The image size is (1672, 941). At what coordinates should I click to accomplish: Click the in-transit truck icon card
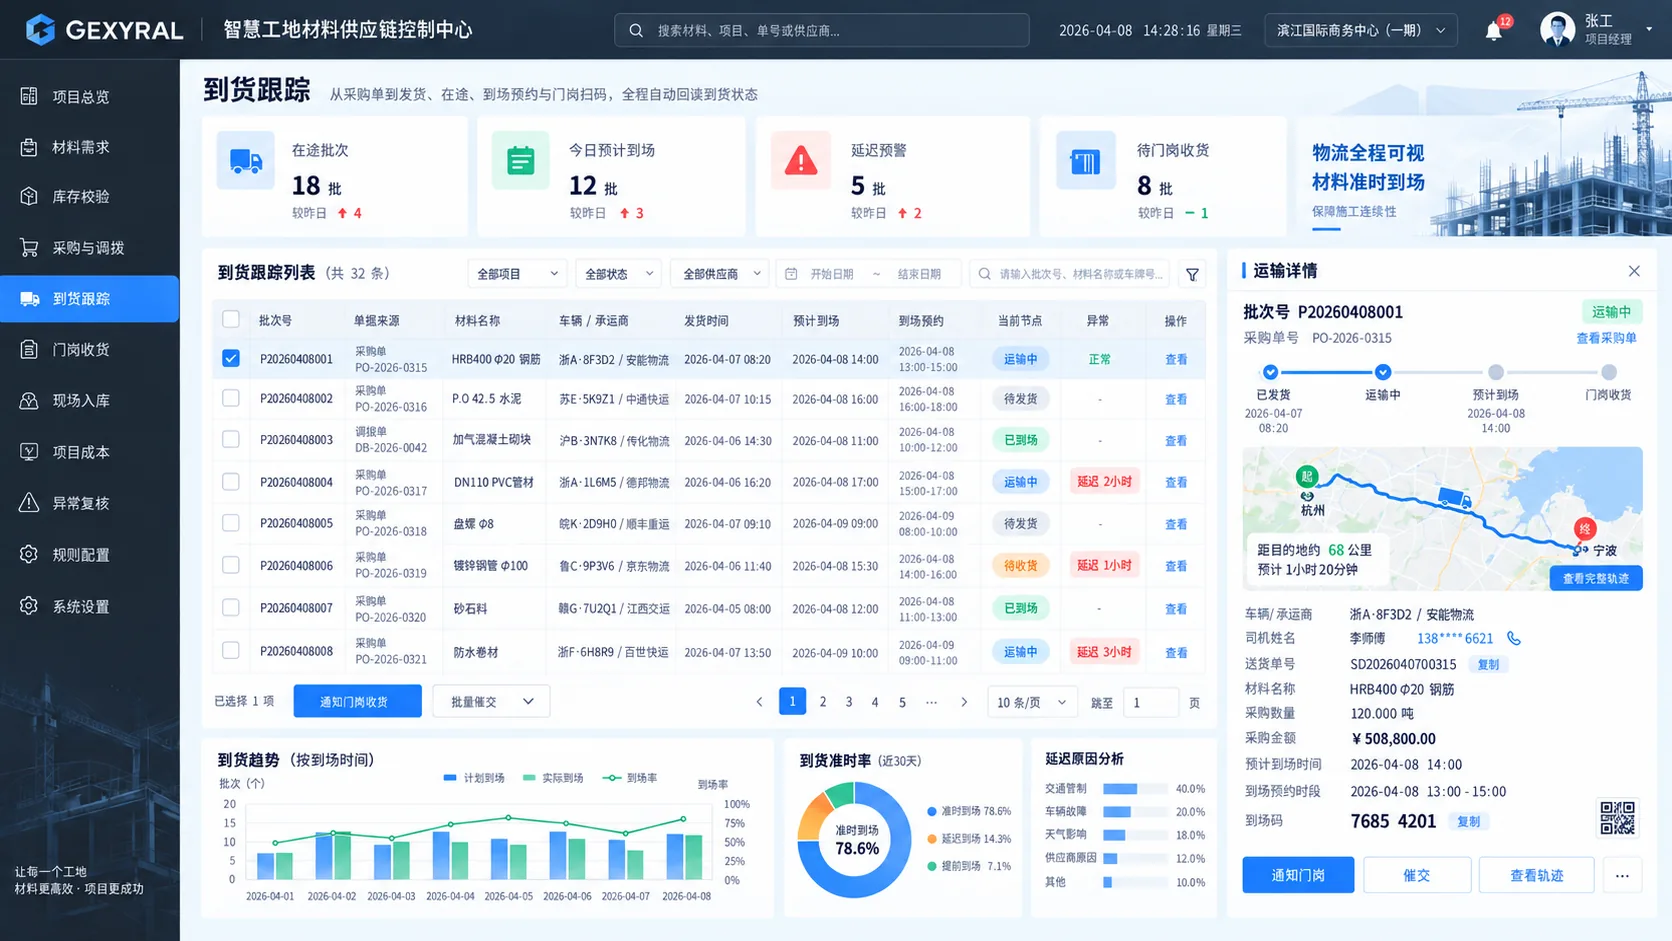[x=245, y=161]
